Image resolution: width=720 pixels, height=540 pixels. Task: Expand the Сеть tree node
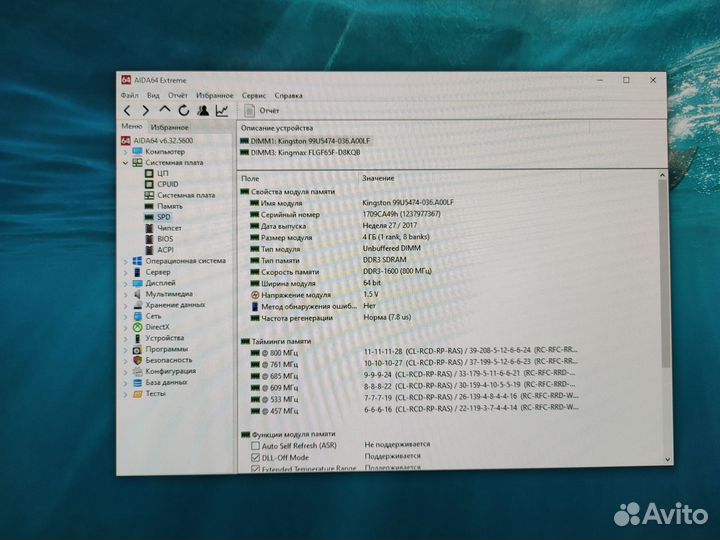125,316
